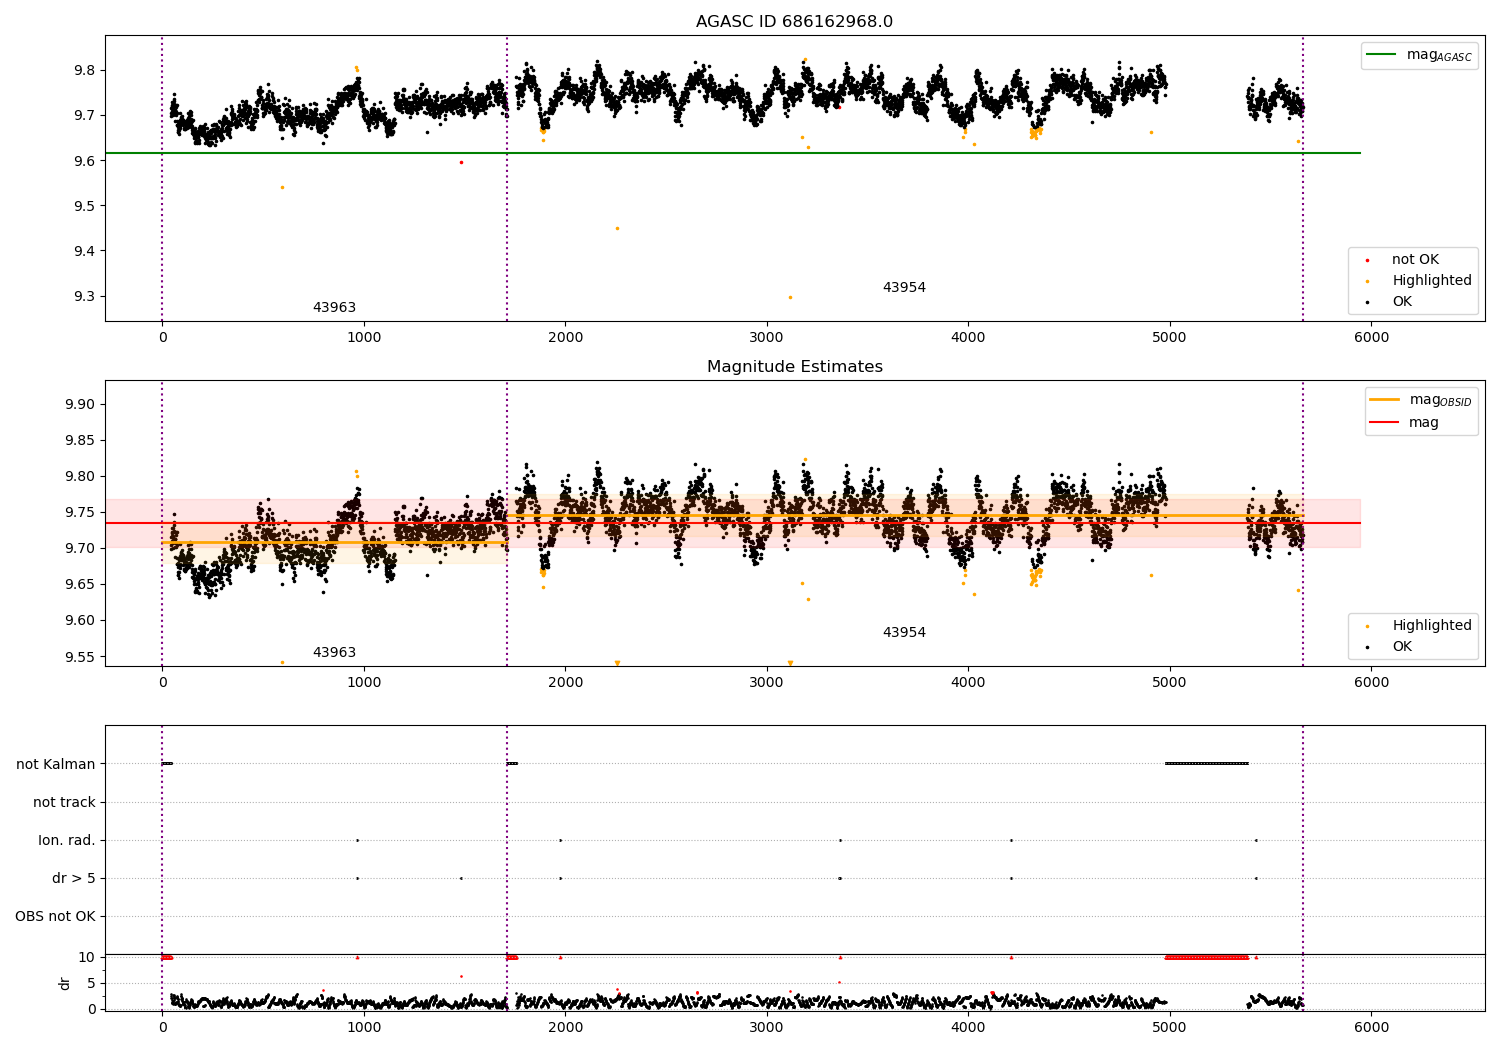1500x1050 pixels.
Task: Click the '43963' label in middle plot
Action: [x=334, y=653]
